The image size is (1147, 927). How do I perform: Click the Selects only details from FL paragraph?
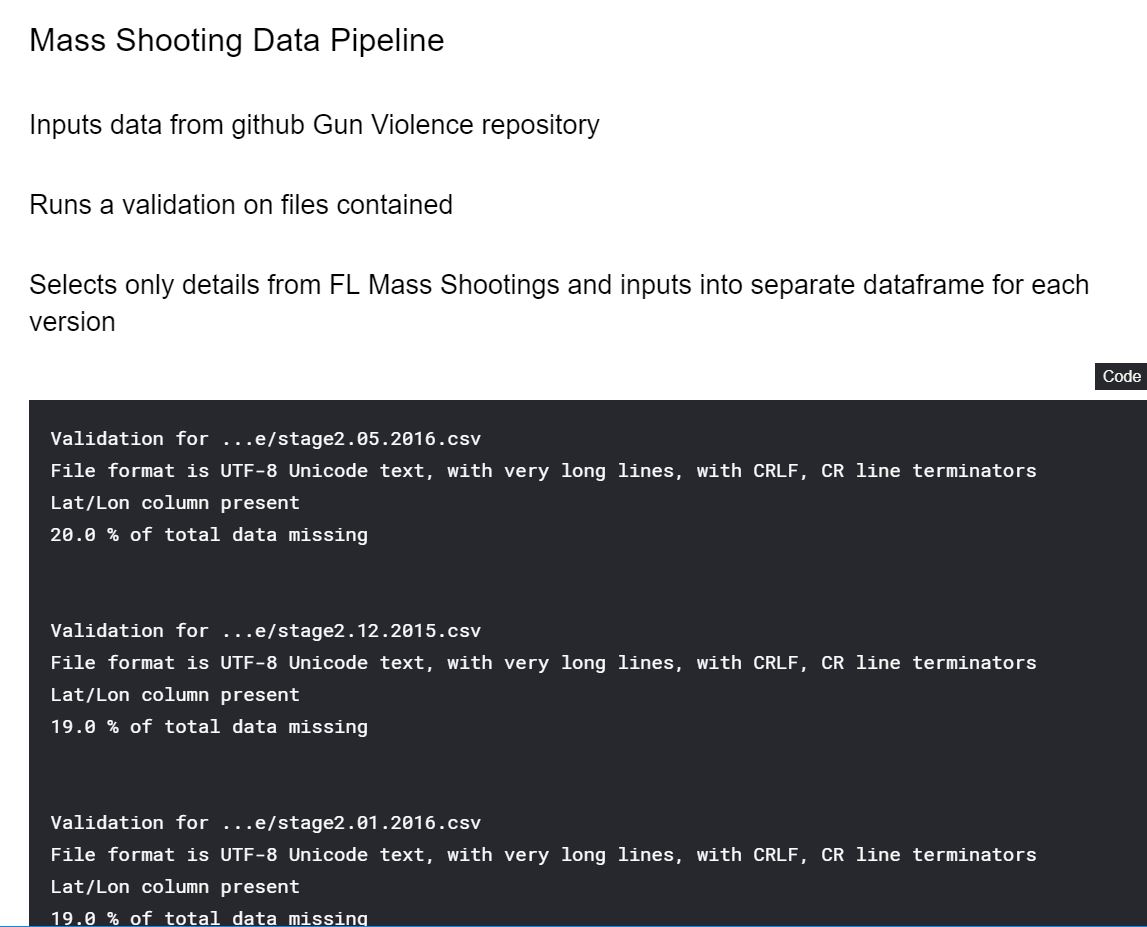558,285
